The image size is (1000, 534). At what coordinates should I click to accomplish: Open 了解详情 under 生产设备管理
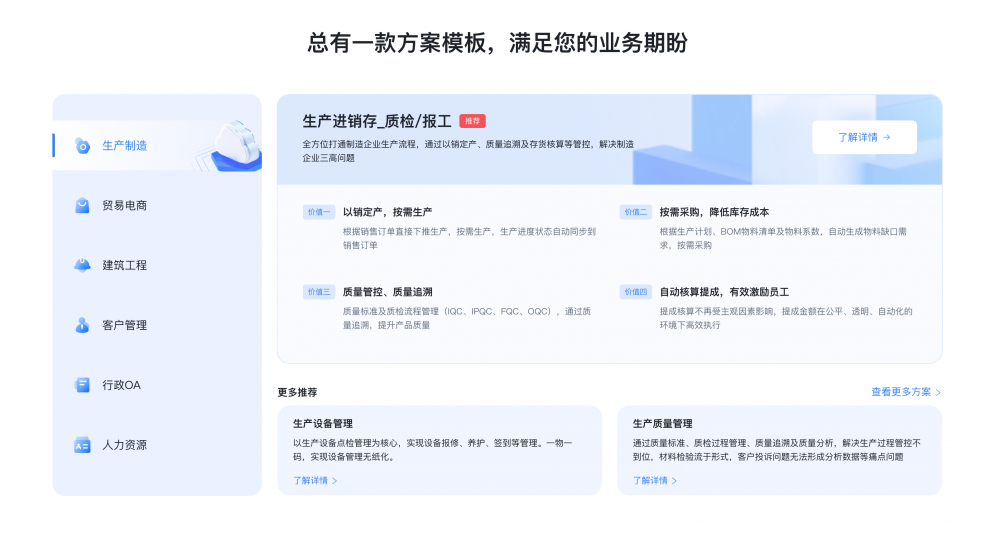pos(315,480)
